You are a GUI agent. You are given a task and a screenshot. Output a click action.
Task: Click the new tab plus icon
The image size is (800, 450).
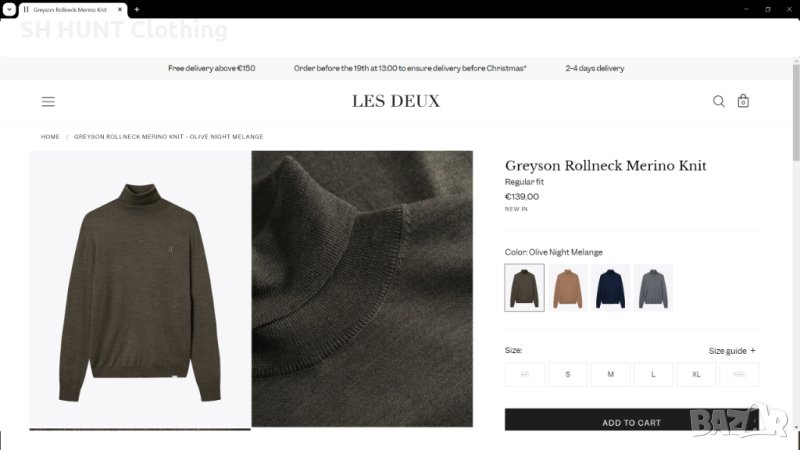pyautogui.click(x=137, y=9)
